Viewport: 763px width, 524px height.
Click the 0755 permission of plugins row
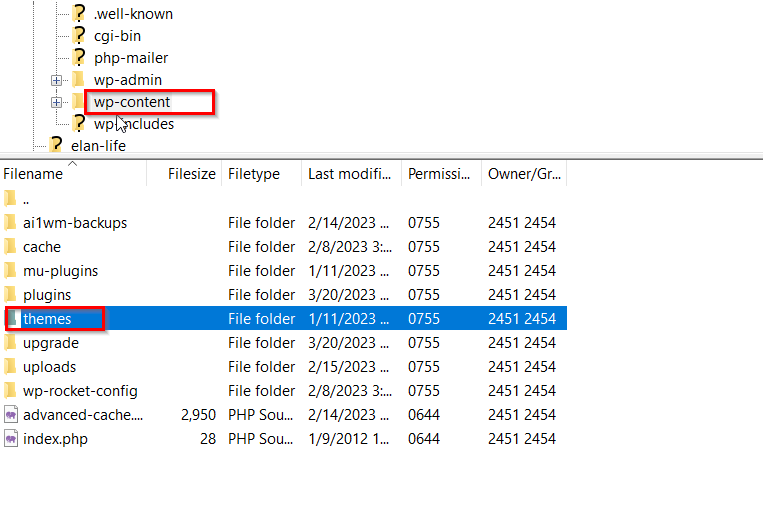[424, 295]
